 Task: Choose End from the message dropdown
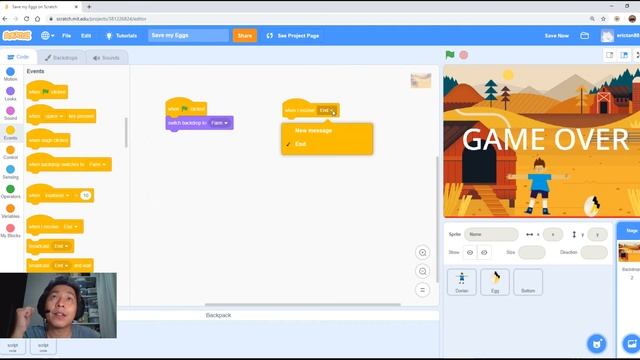coord(300,144)
